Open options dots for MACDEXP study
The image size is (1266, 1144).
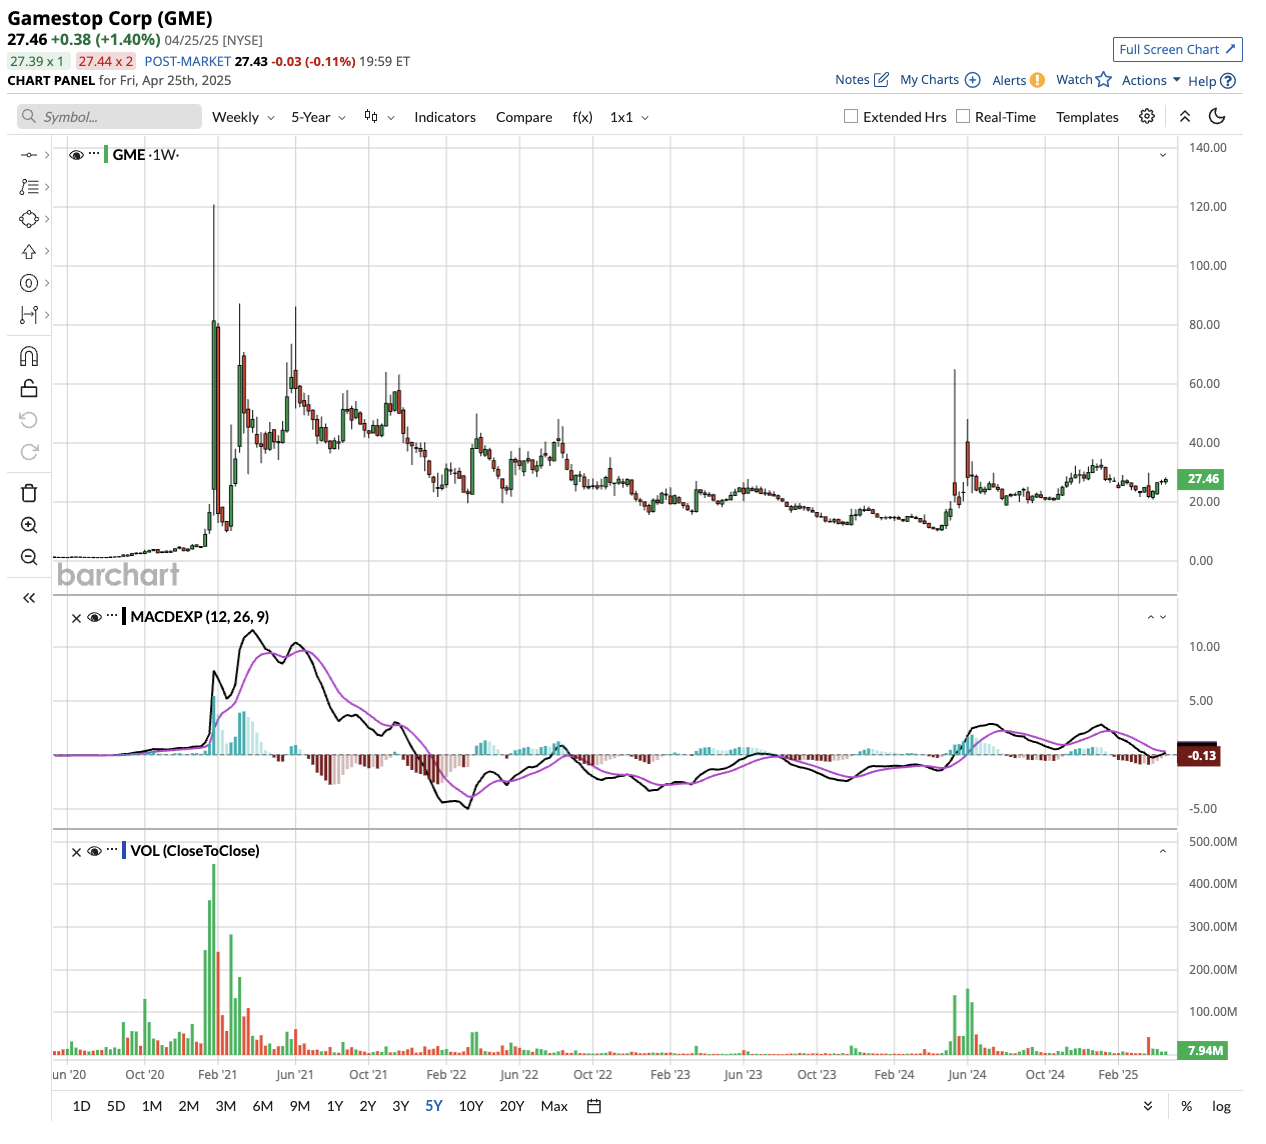pos(112,616)
